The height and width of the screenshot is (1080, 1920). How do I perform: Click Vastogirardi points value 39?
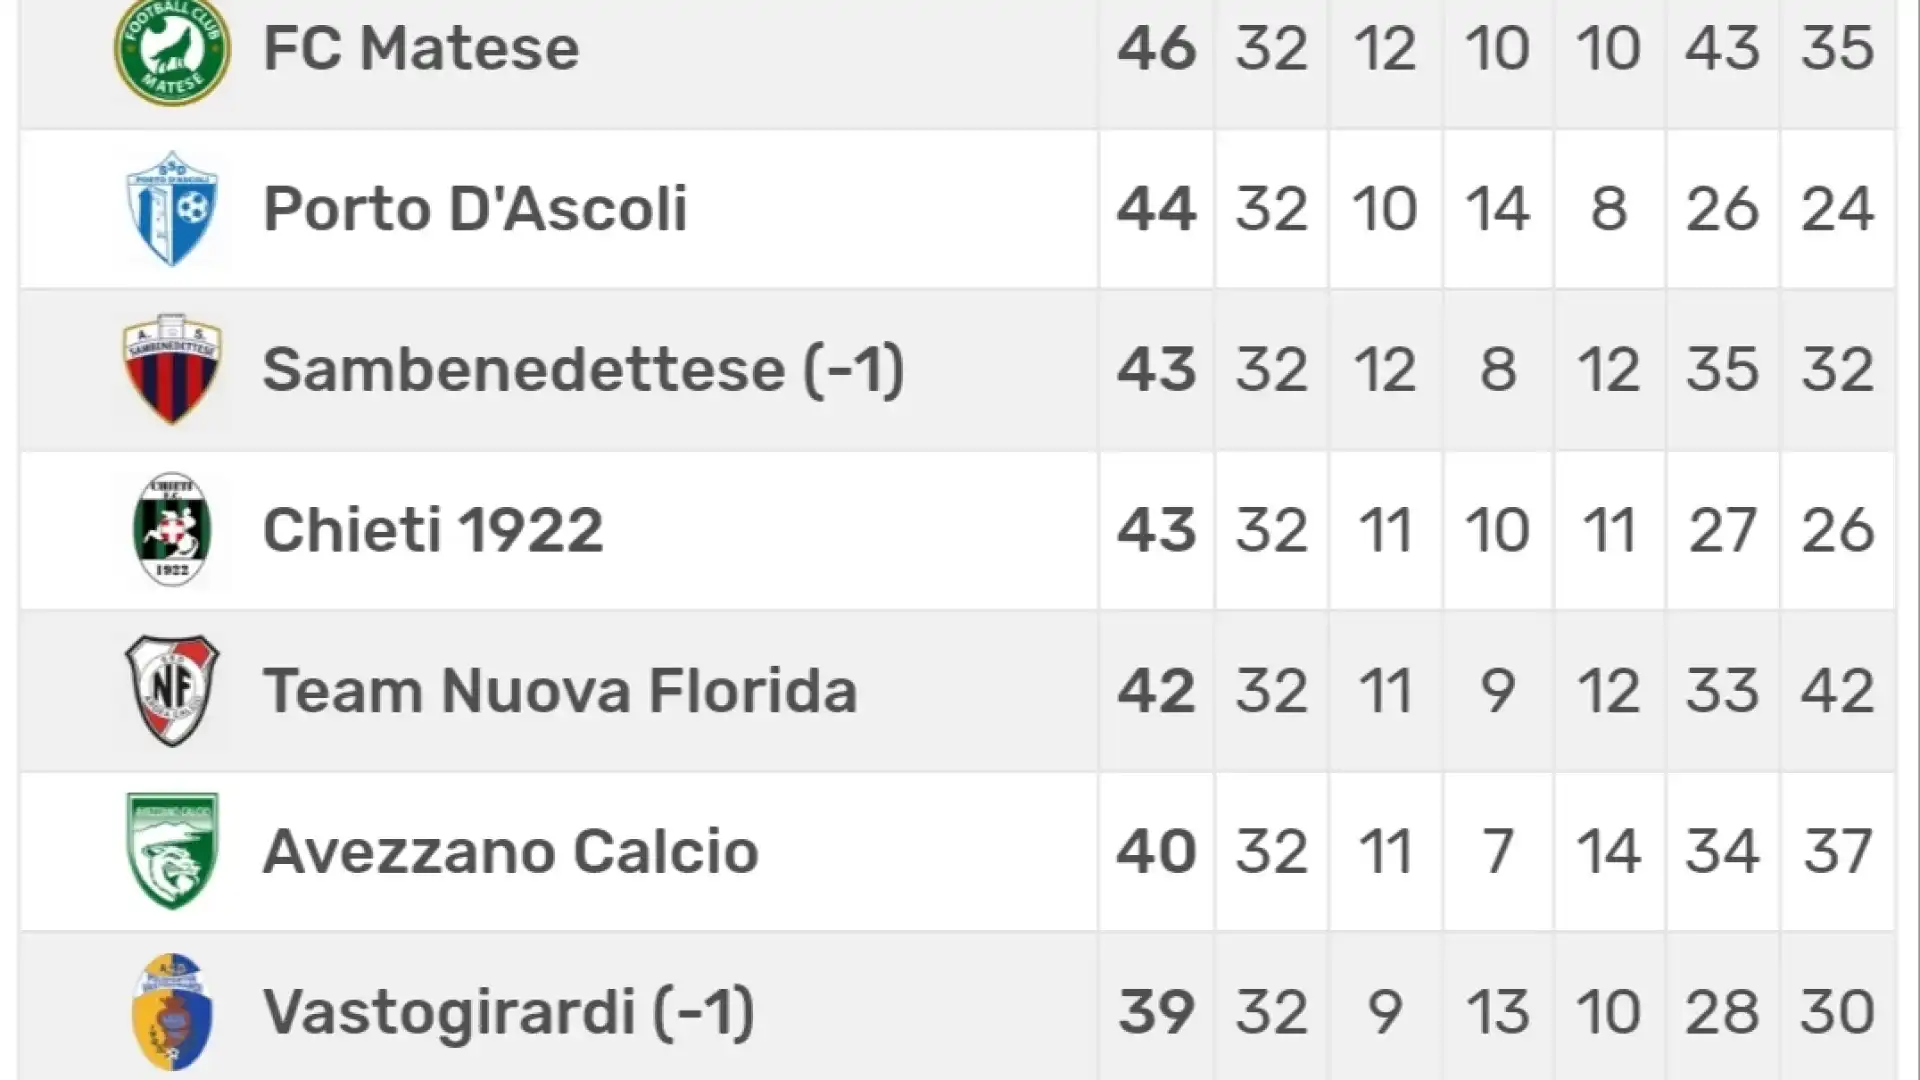coord(1157,1012)
